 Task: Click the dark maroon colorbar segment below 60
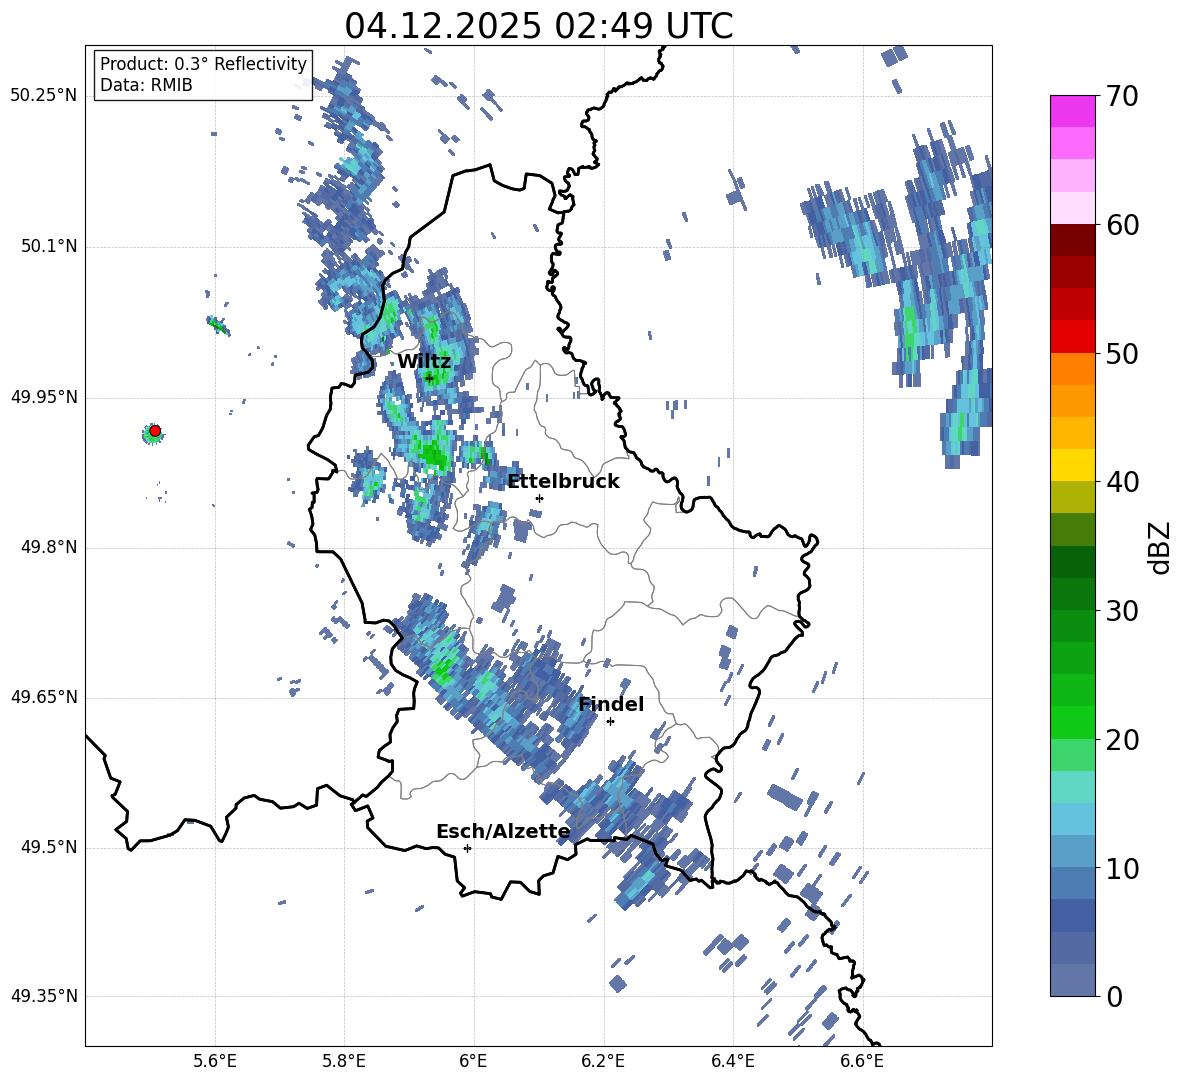tap(1072, 240)
